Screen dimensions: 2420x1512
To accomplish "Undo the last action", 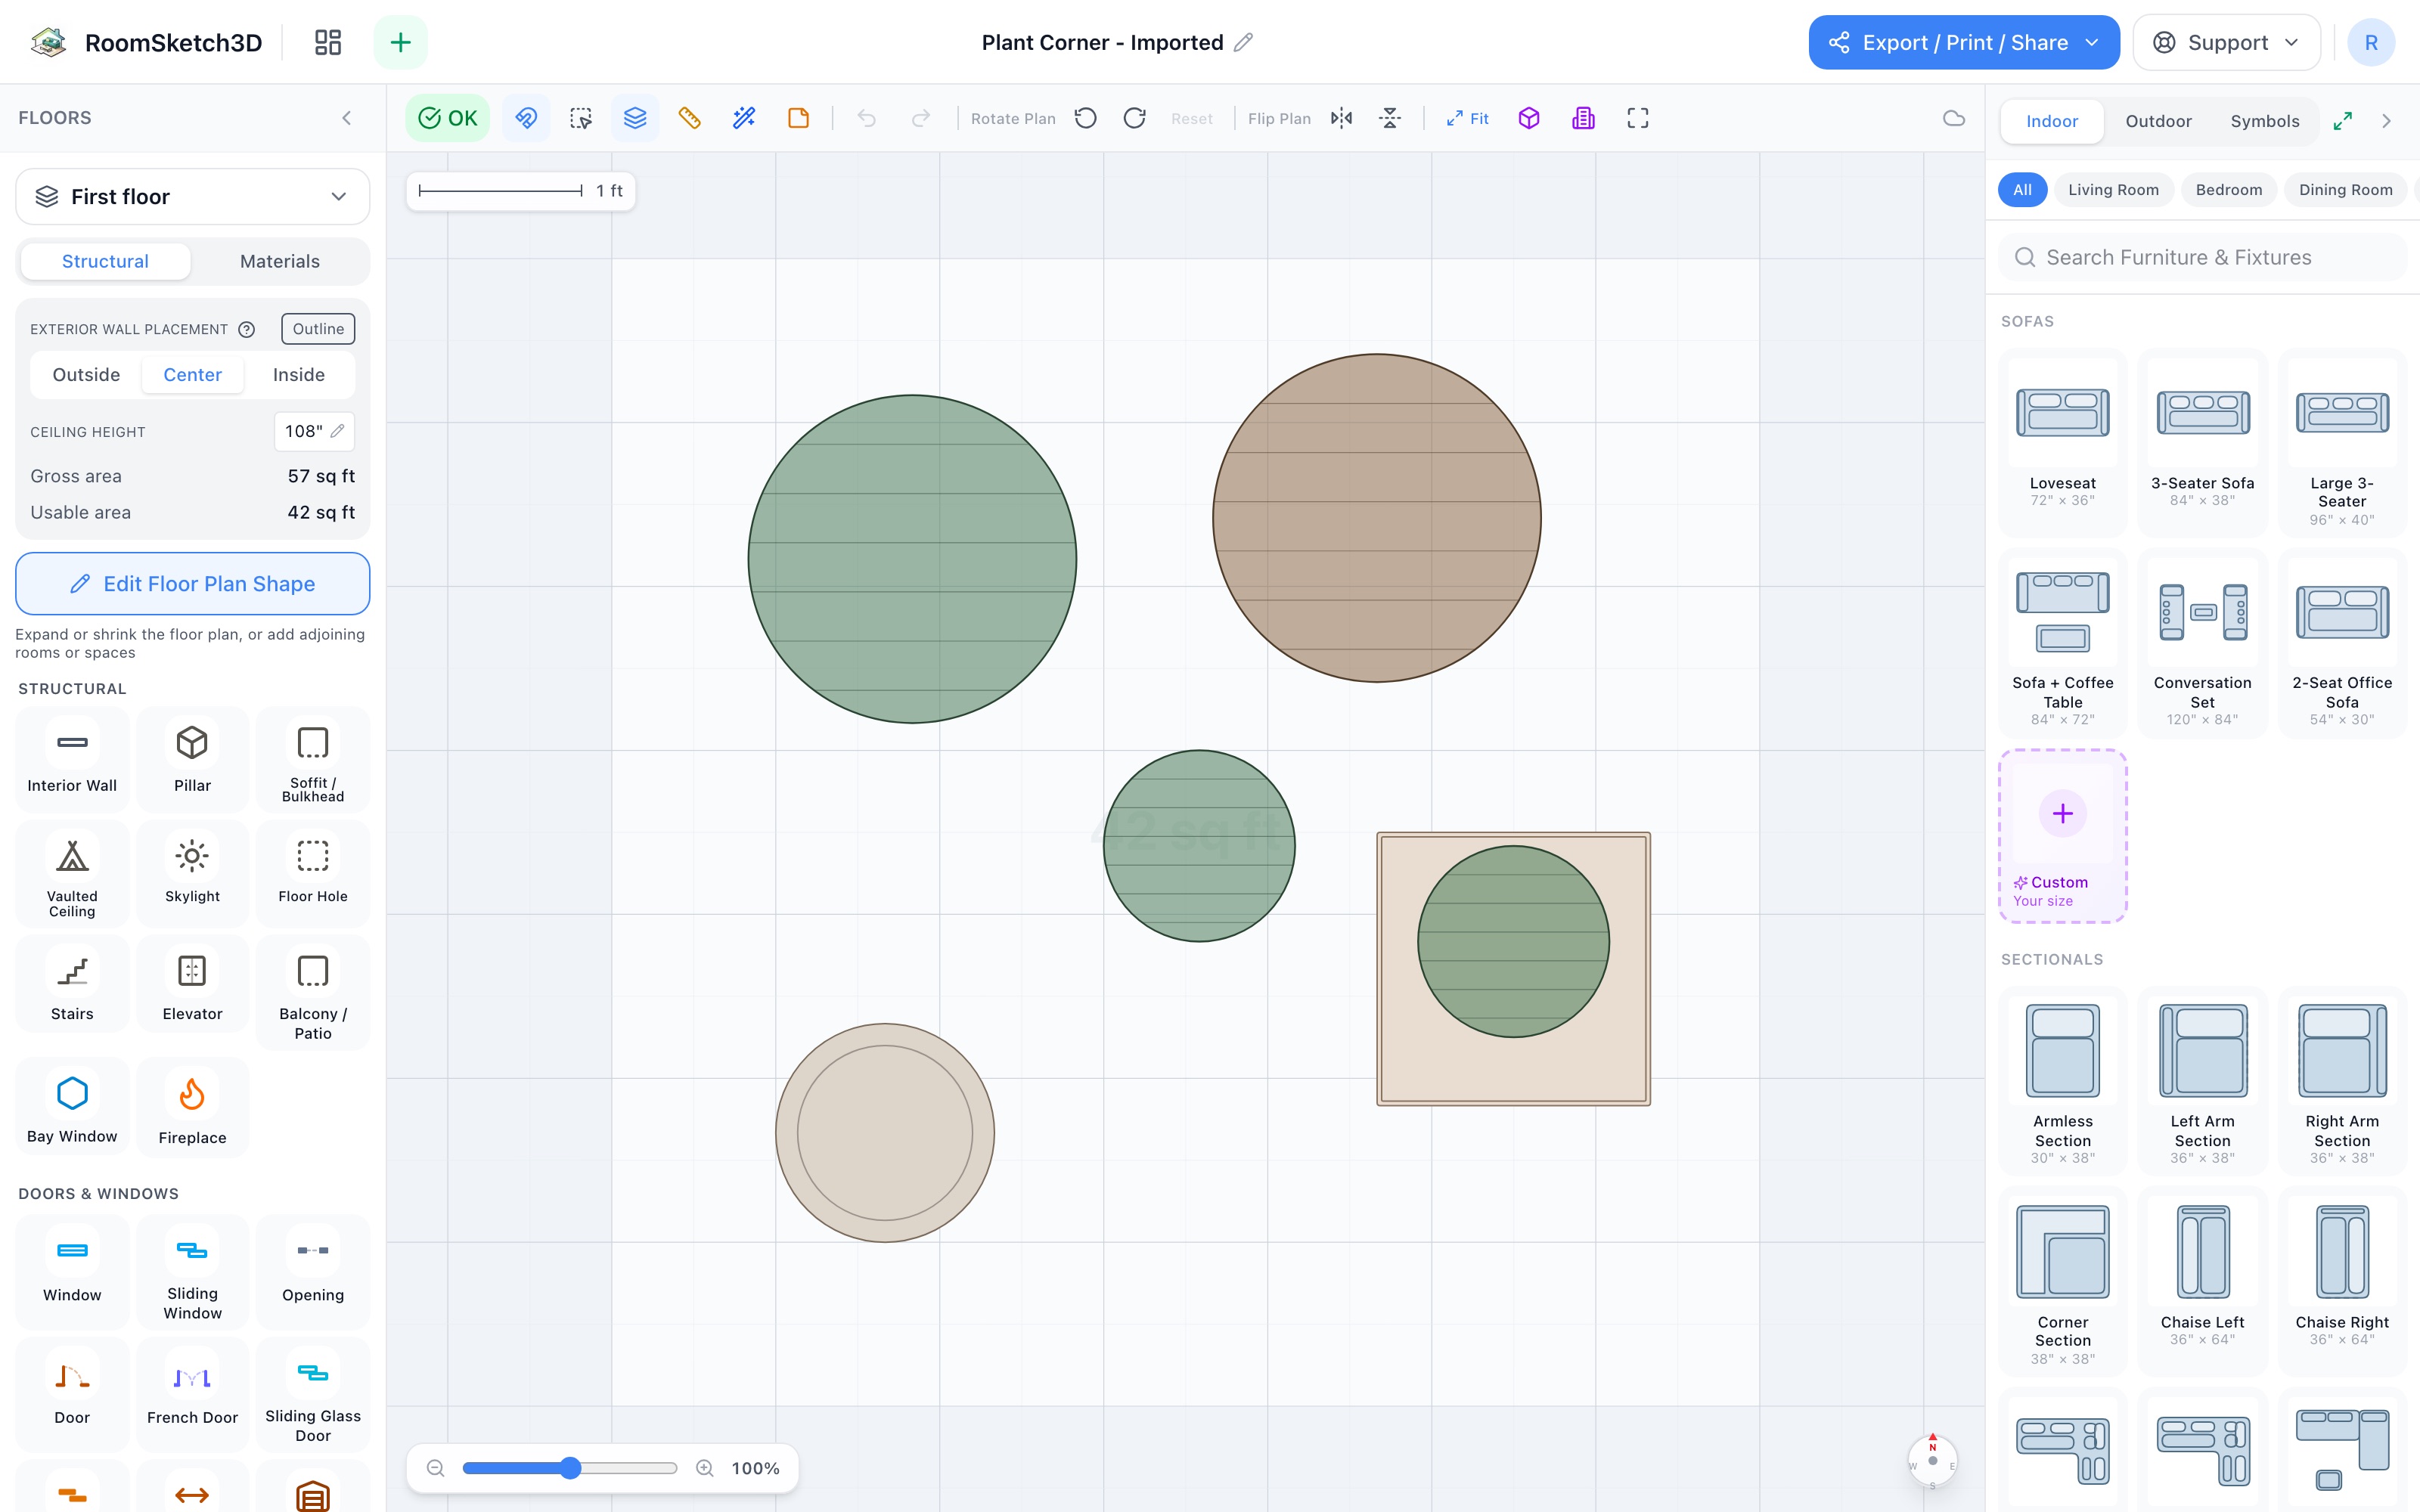I will coord(867,118).
